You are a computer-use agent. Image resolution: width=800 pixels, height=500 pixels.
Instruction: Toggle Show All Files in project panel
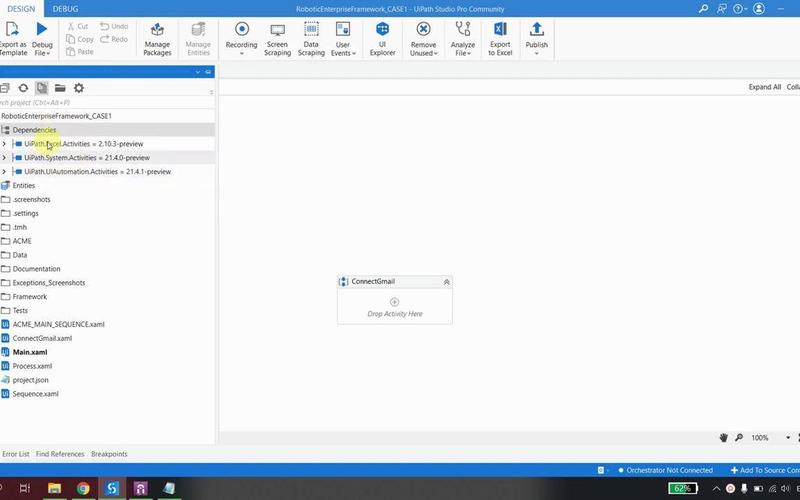coord(41,88)
